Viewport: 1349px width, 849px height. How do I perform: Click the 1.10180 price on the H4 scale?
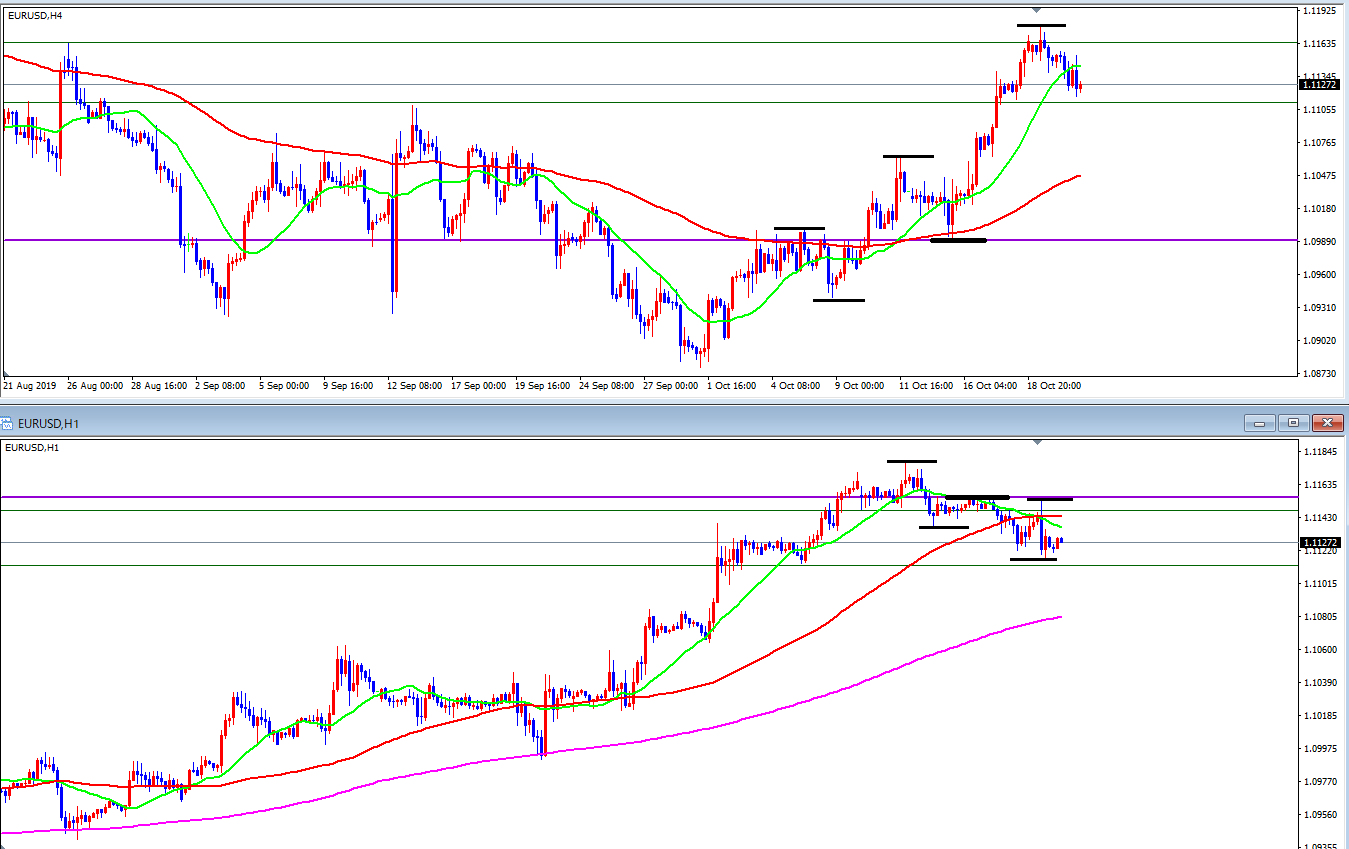[x=1321, y=209]
